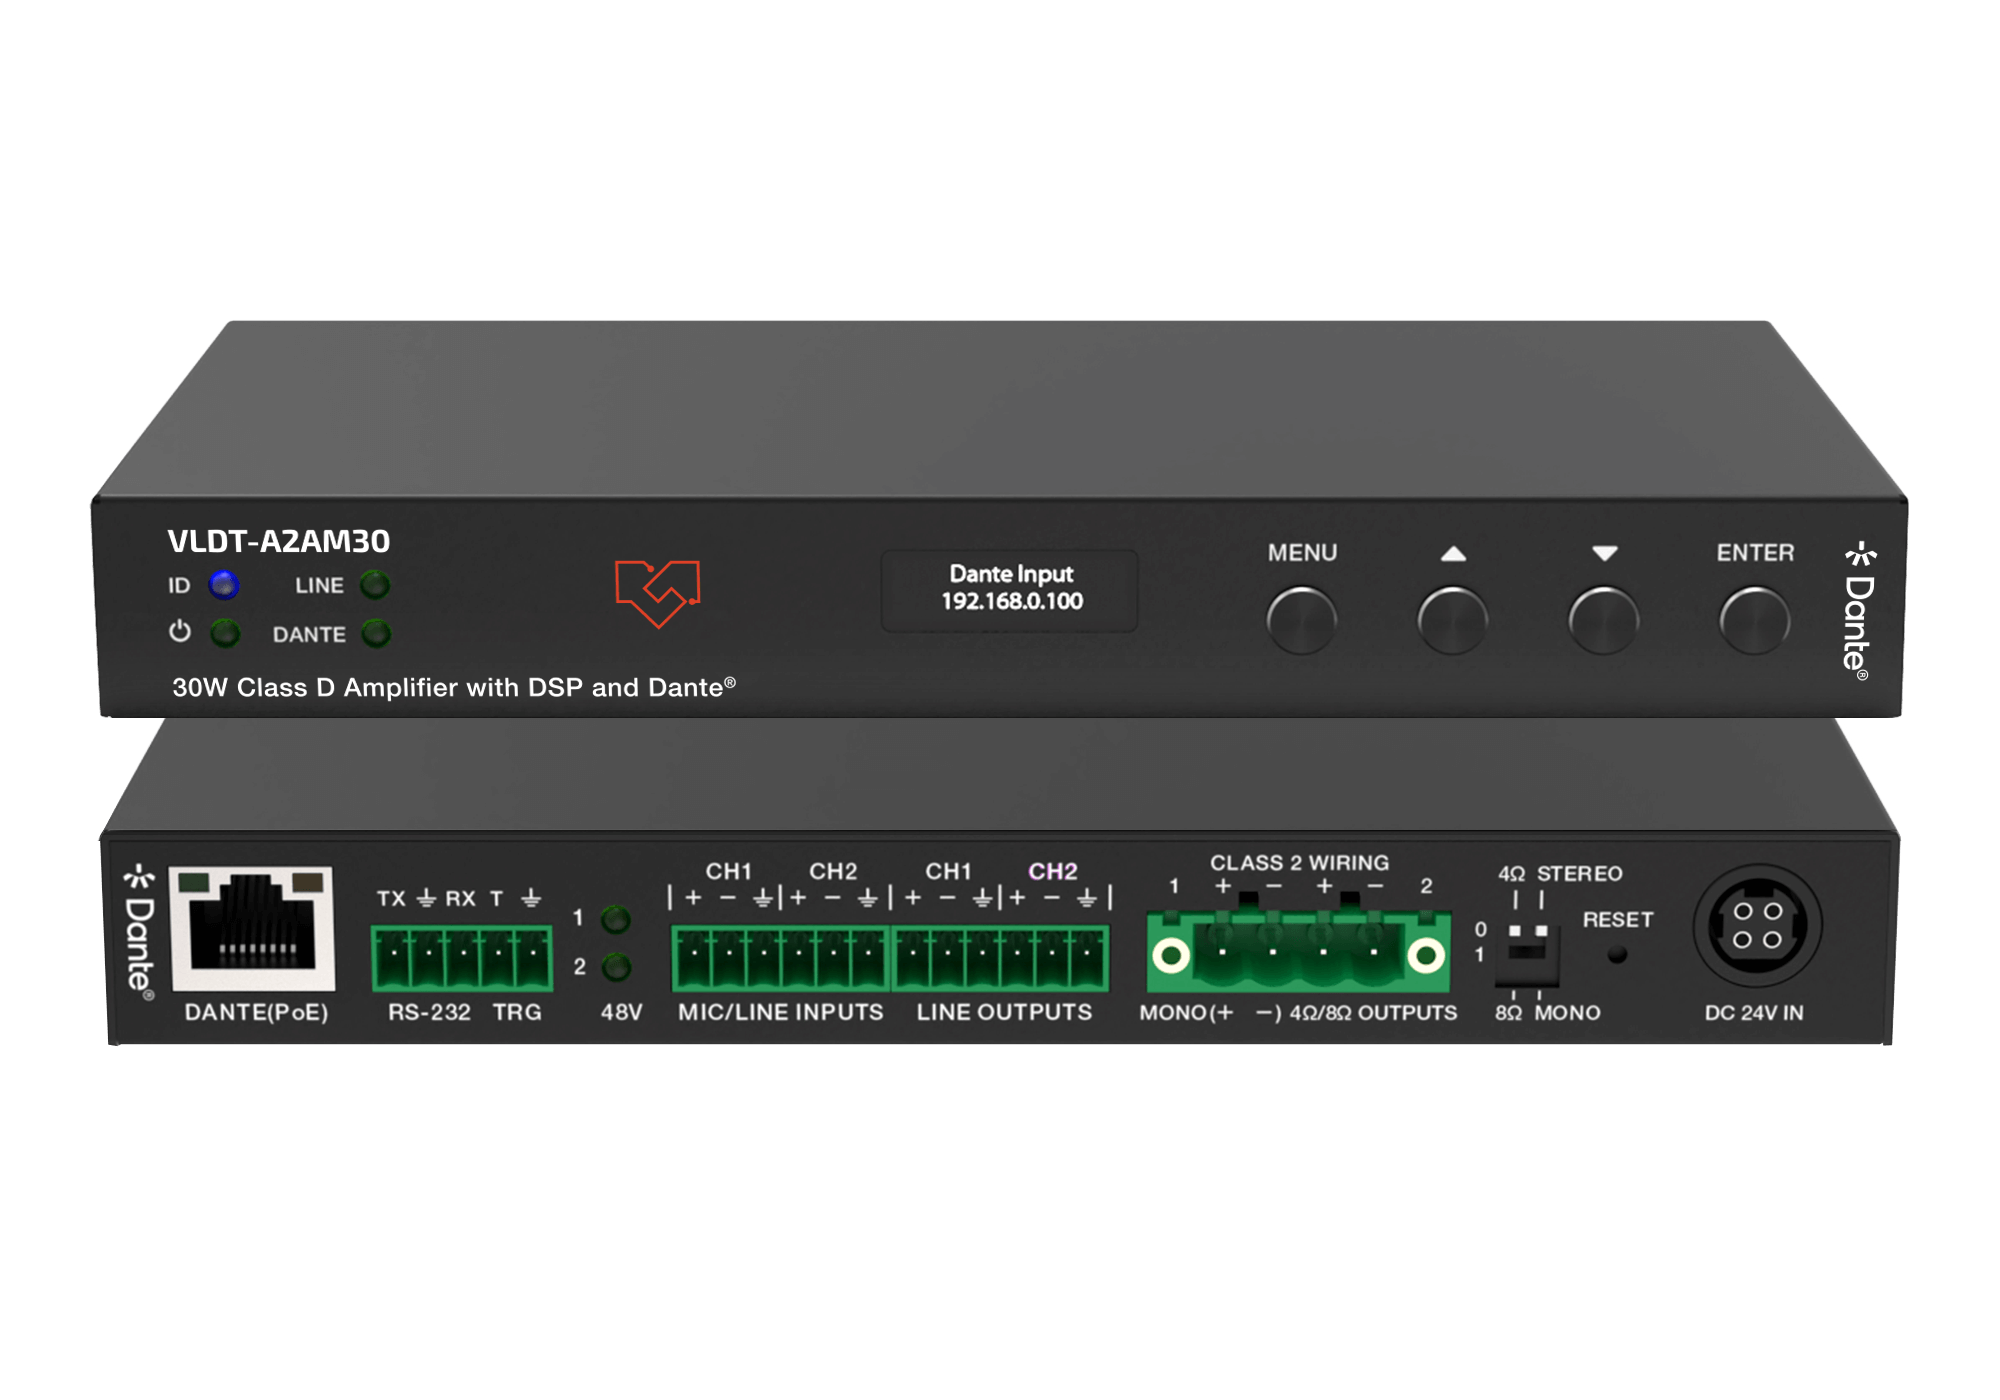The image size is (2000, 1400).
Task: Click the DANTE(PoE) Ethernet port
Action: tap(252, 928)
